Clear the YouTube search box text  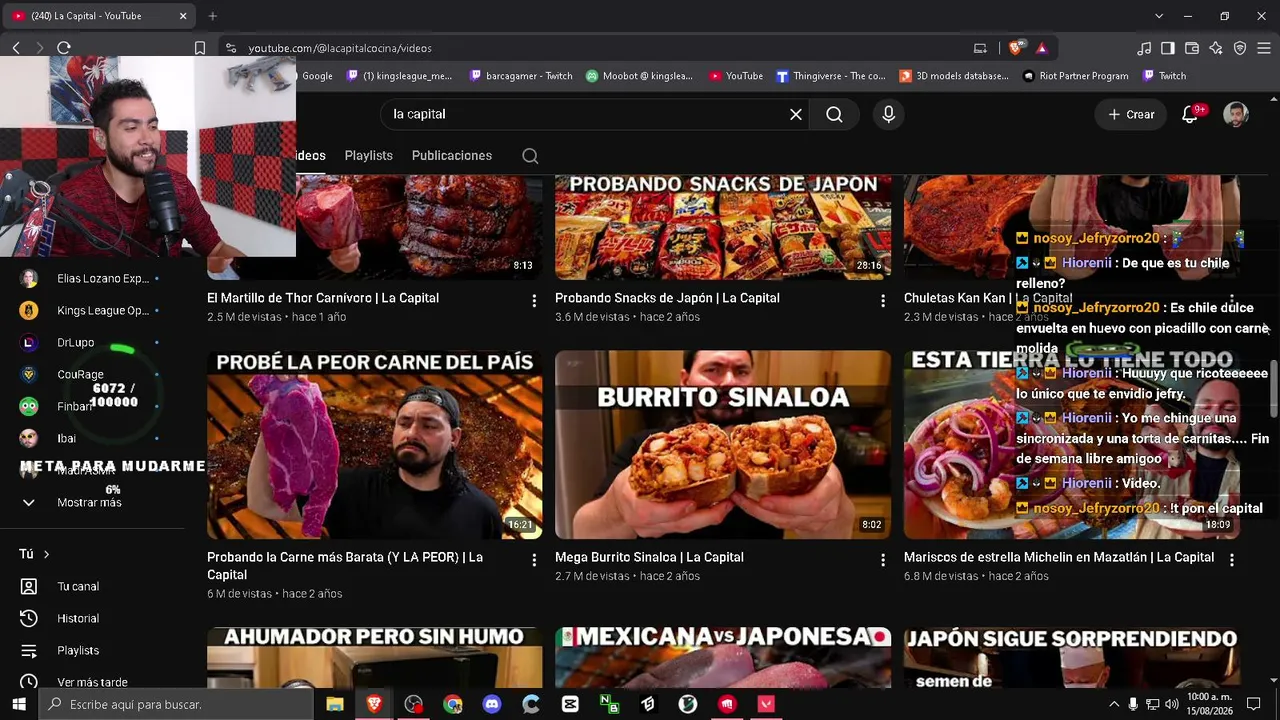click(x=796, y=114)
